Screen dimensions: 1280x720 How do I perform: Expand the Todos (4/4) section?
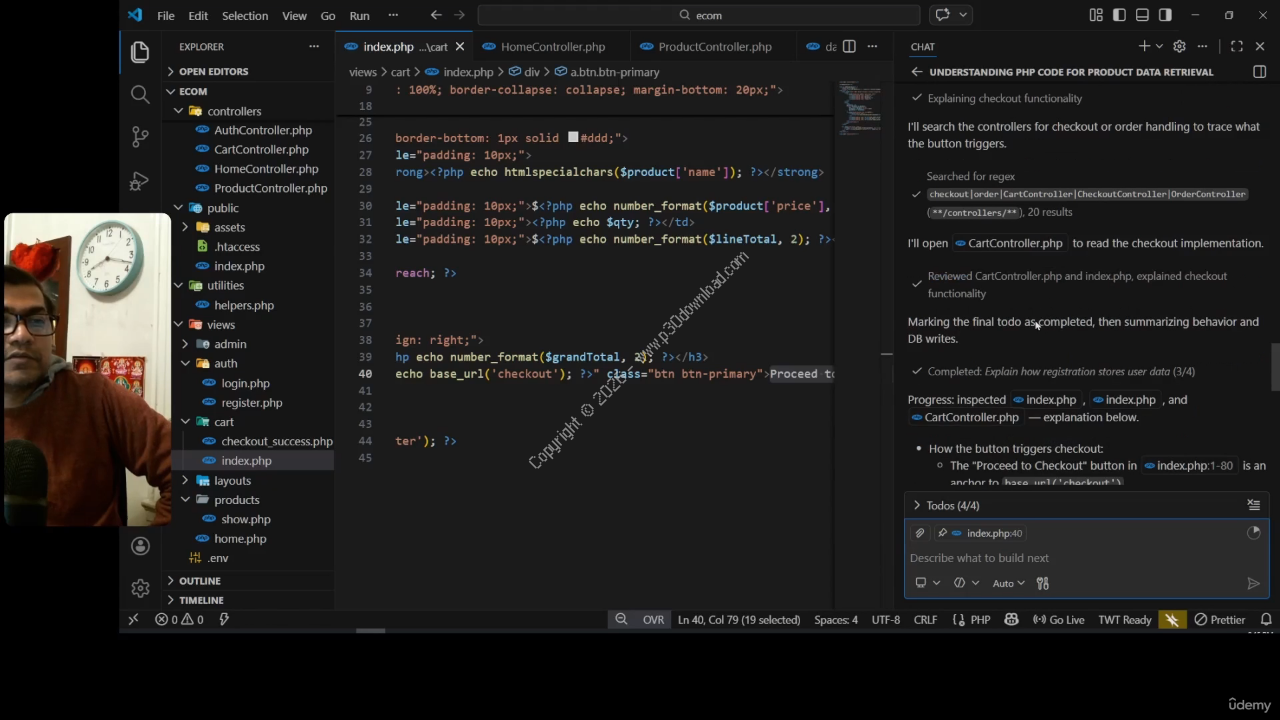(x=944, y=505)
